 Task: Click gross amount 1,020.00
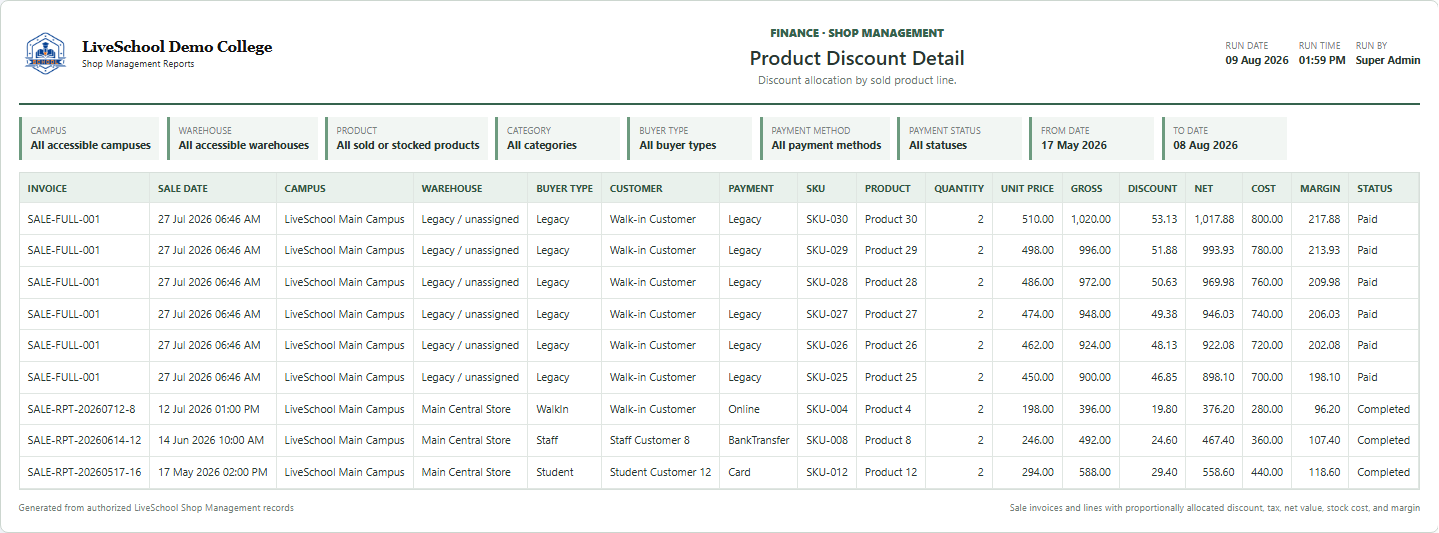[x=1091, y=219]
